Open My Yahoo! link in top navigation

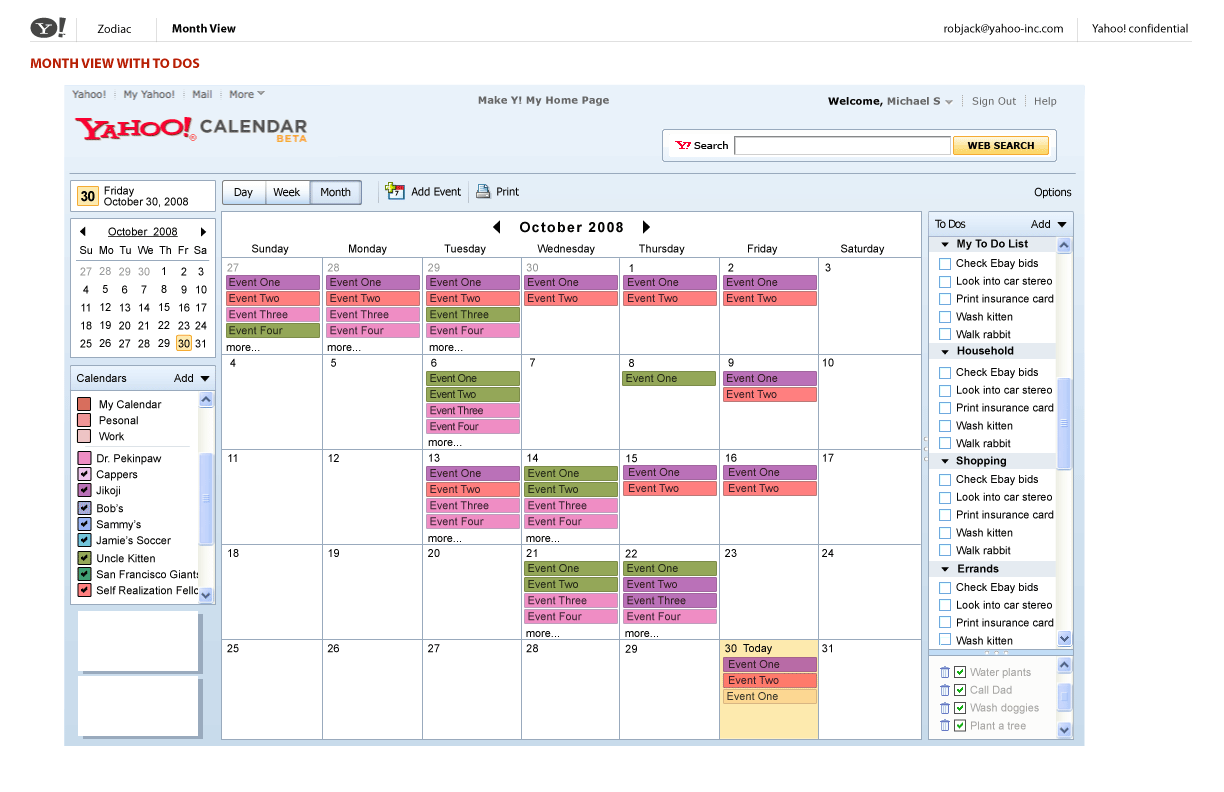click(149, 94)
